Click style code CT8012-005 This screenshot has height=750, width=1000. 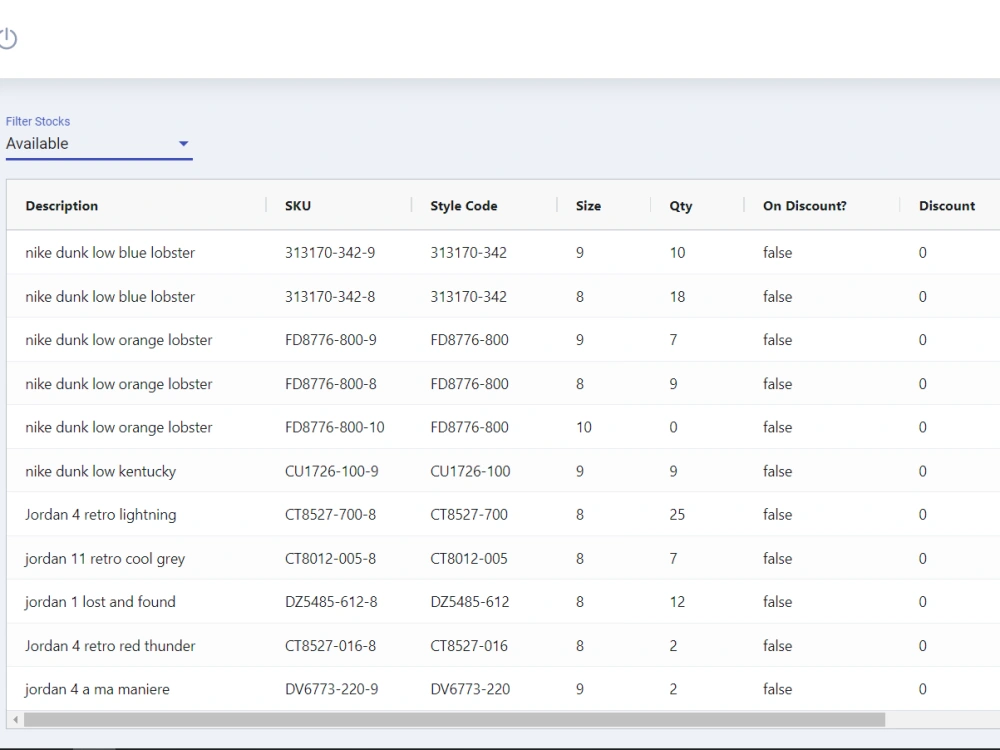pyautogui.click(x=469, y=559)
